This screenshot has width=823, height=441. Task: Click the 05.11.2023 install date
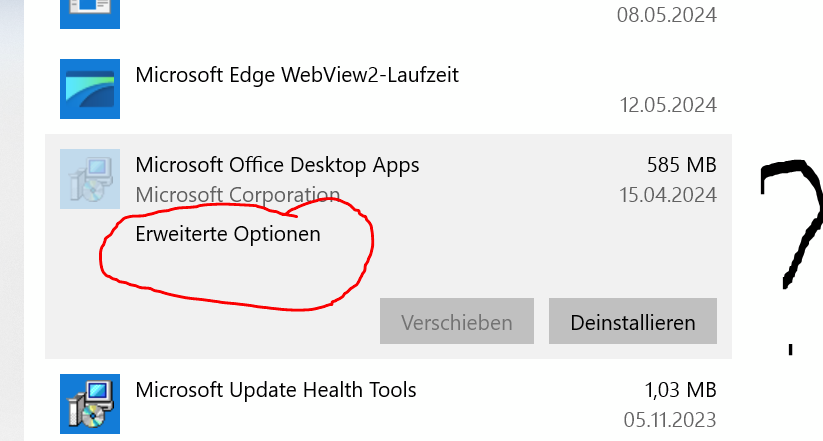(x=670, y=420)
